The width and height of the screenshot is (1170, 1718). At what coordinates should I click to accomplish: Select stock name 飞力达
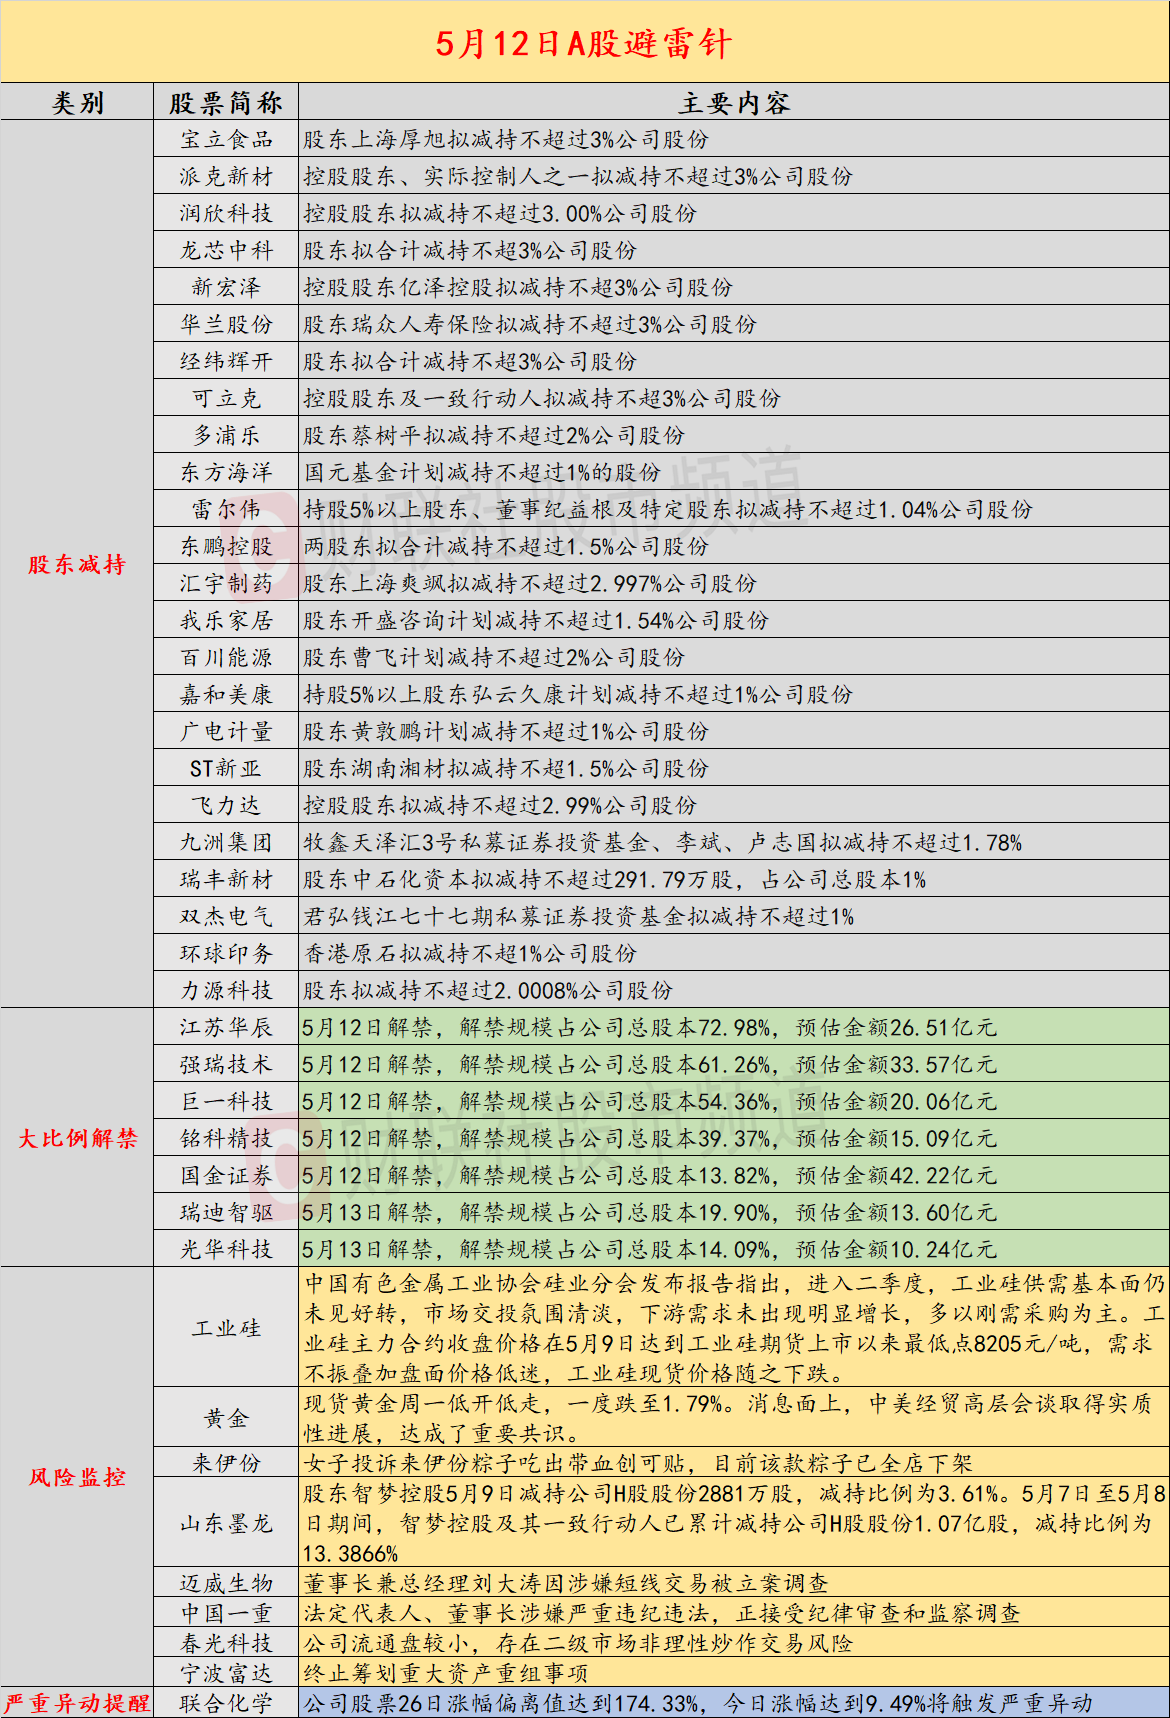tap(226, 805)
